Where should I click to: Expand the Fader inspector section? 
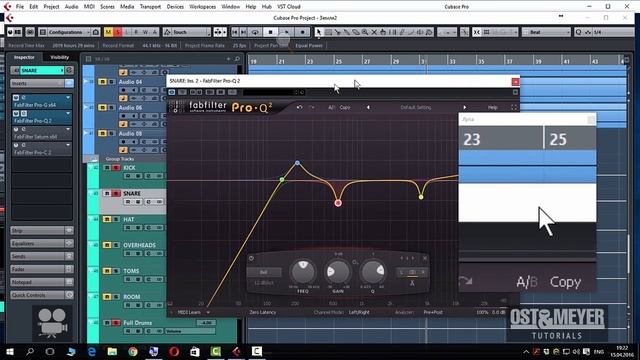click(x=42, y=269)
